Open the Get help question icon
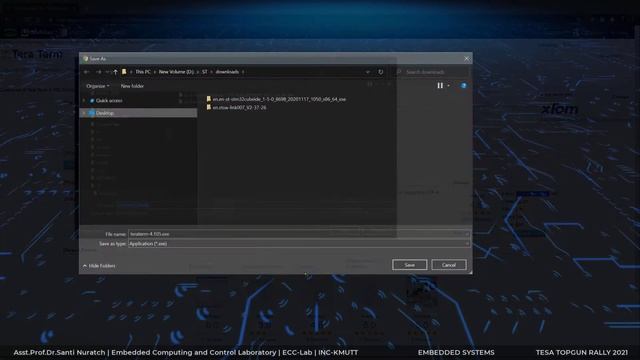This screenshot has height=360, width=640. pos(464,86)
